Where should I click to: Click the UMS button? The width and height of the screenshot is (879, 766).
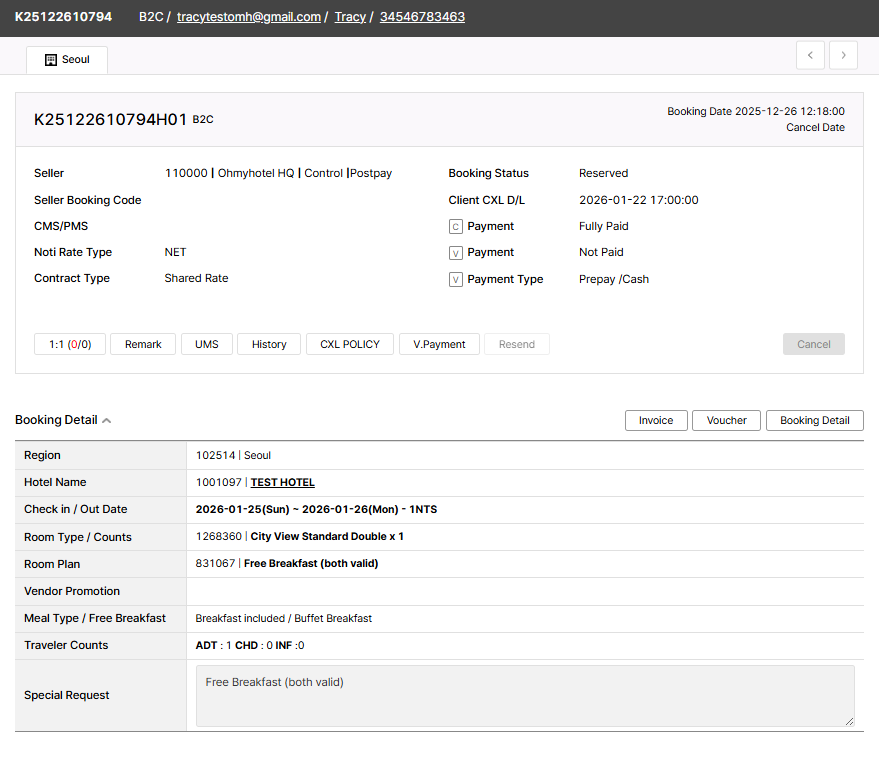tap(207, 344)
